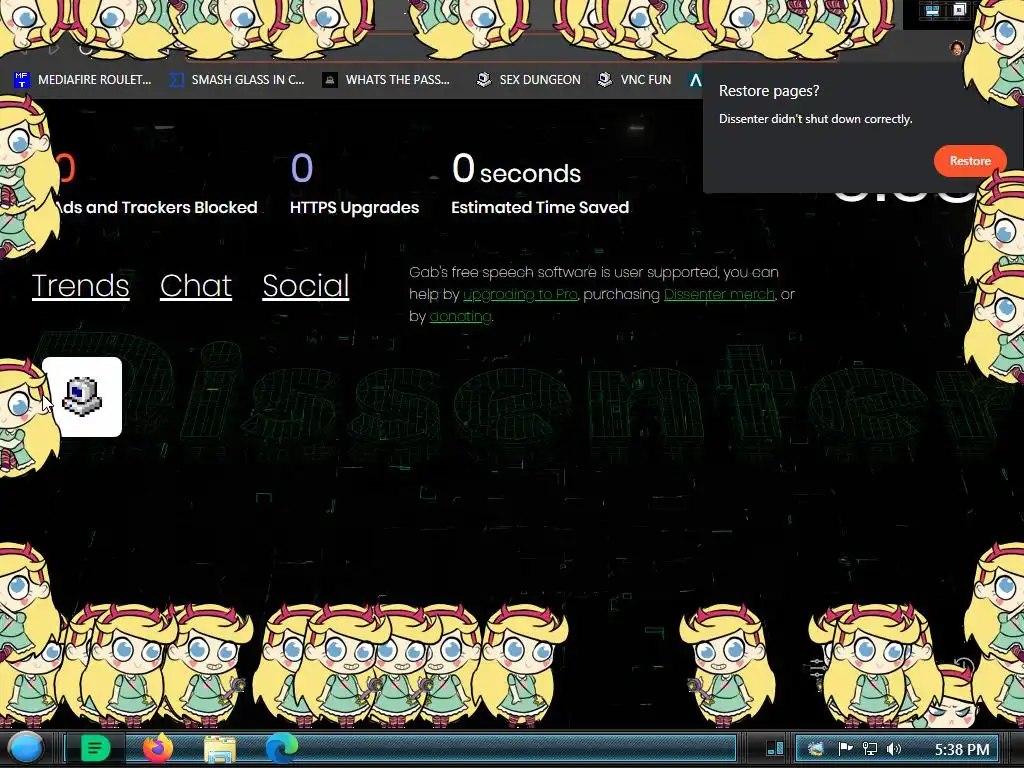This screenshot has height=768, width=1024.
Task: Click the purple 0 HTTPS count
Action: 302,168
